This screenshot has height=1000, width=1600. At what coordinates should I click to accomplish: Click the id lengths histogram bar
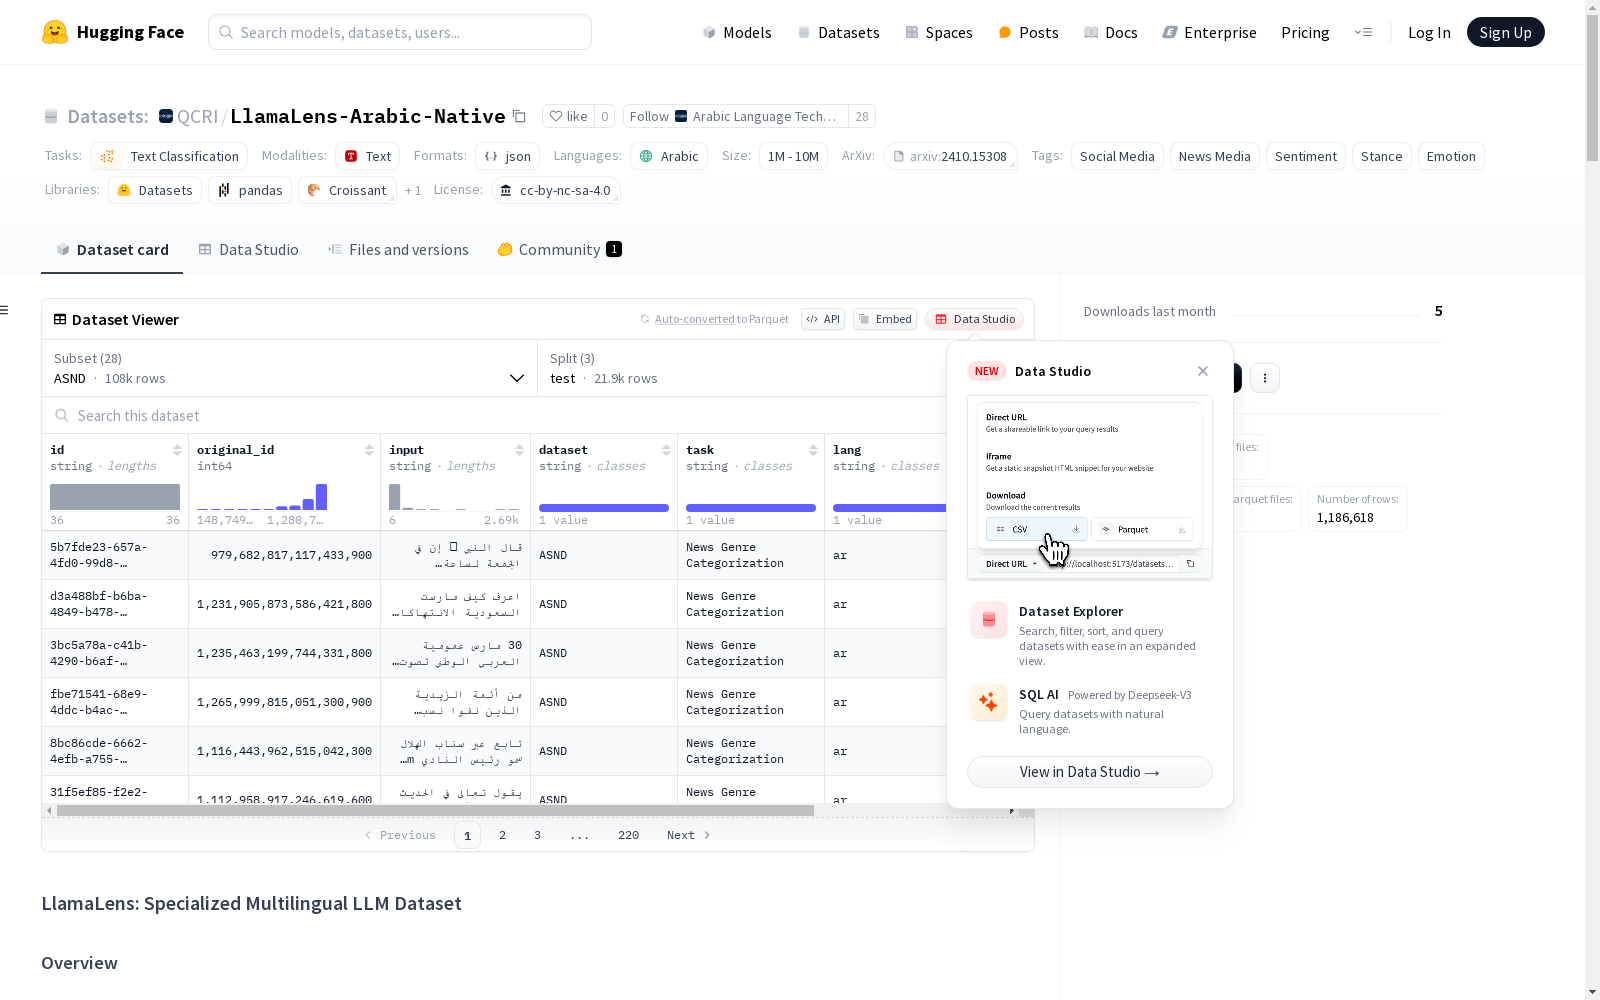pyautogui.click(x=115, y=497)
